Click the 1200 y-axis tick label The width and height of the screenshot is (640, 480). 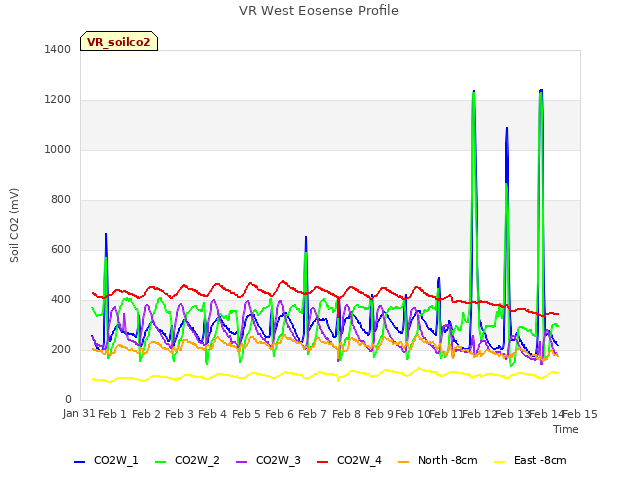(x=58, y=100)
